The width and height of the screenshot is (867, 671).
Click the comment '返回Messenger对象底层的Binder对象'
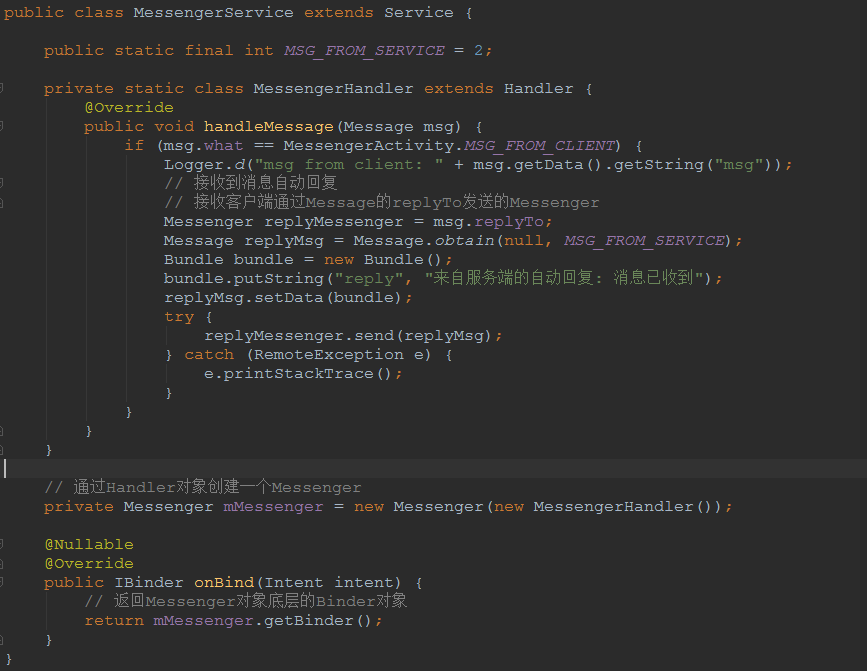[246, 601]
